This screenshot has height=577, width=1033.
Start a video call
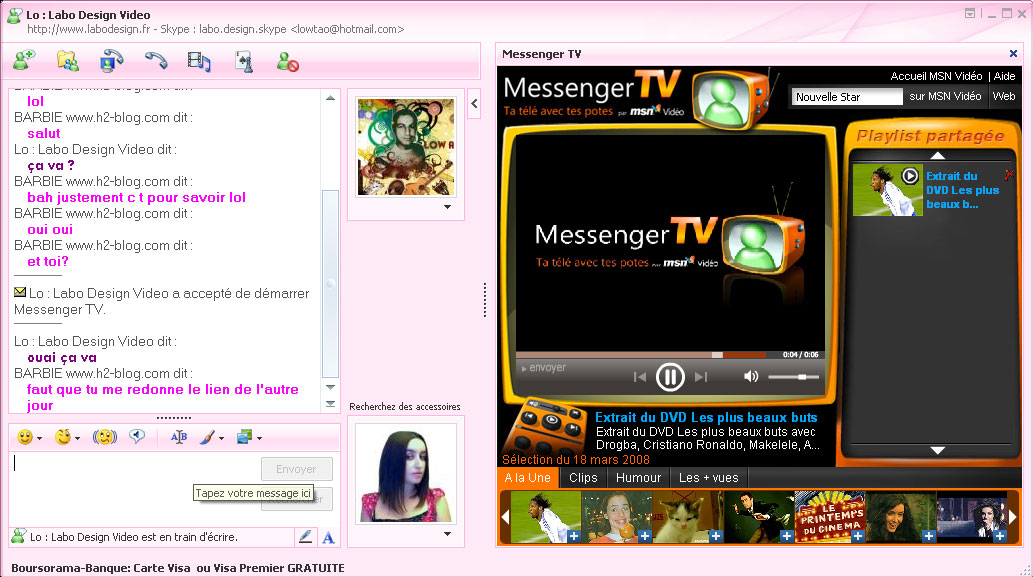point(112,61)
